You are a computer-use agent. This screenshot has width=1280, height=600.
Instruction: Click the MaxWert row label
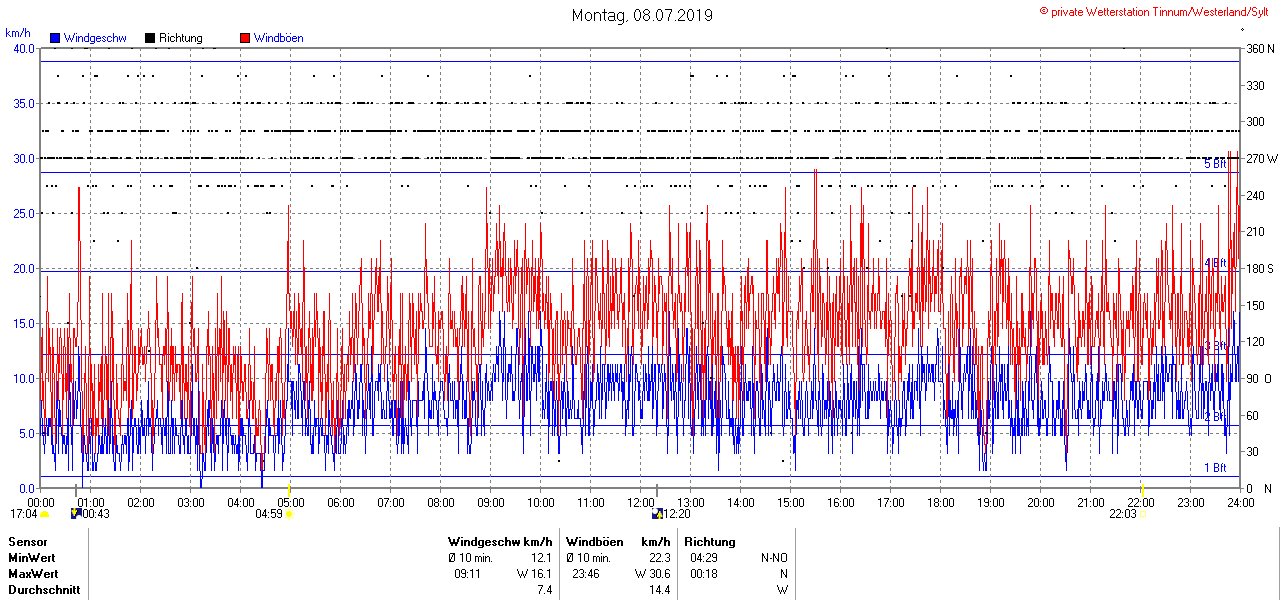click(33, 574)
